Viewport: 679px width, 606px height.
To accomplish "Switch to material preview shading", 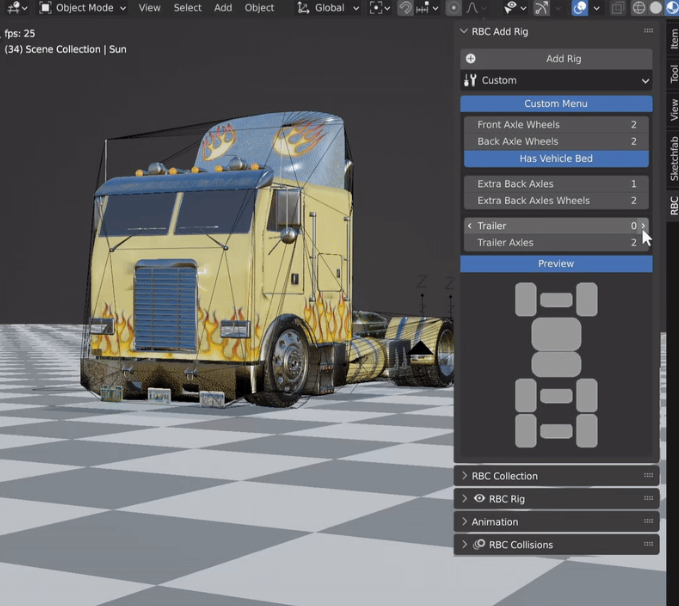I will click(673, 8).
